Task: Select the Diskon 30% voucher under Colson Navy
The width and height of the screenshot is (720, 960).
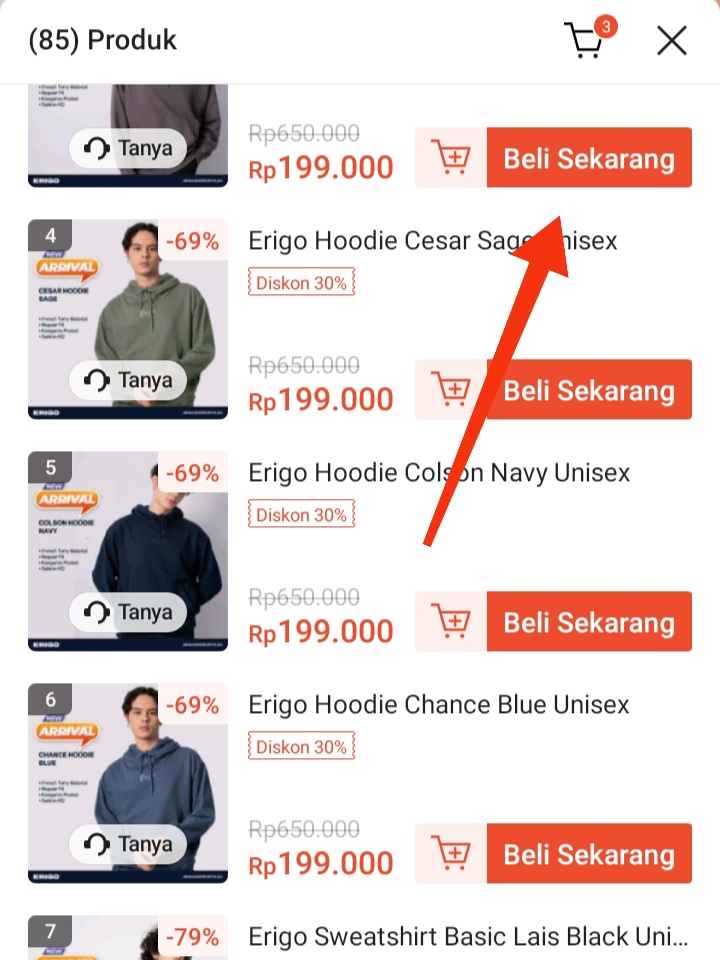Action: (301, 515)
